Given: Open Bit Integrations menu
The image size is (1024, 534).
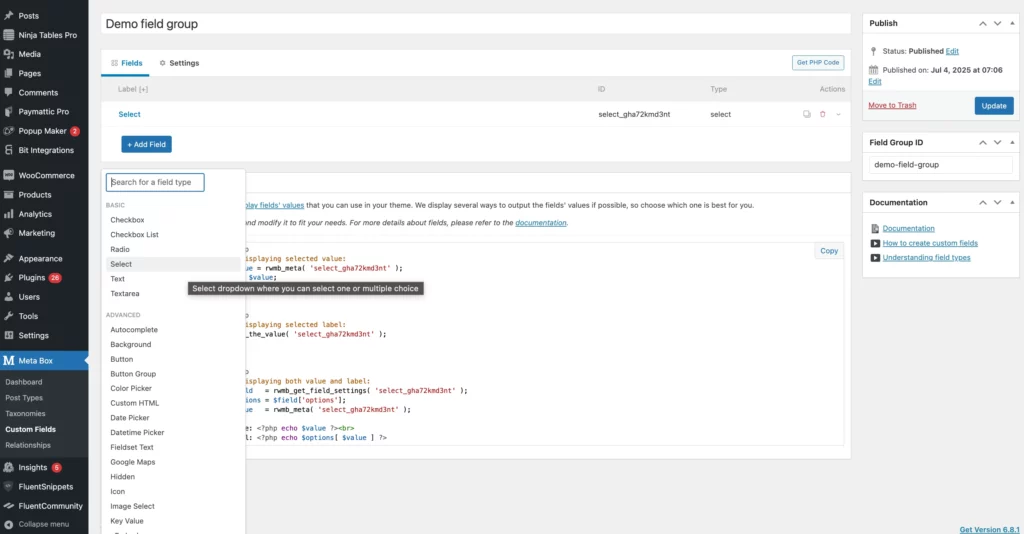Looking at the screenshot, I should point(46,150).
